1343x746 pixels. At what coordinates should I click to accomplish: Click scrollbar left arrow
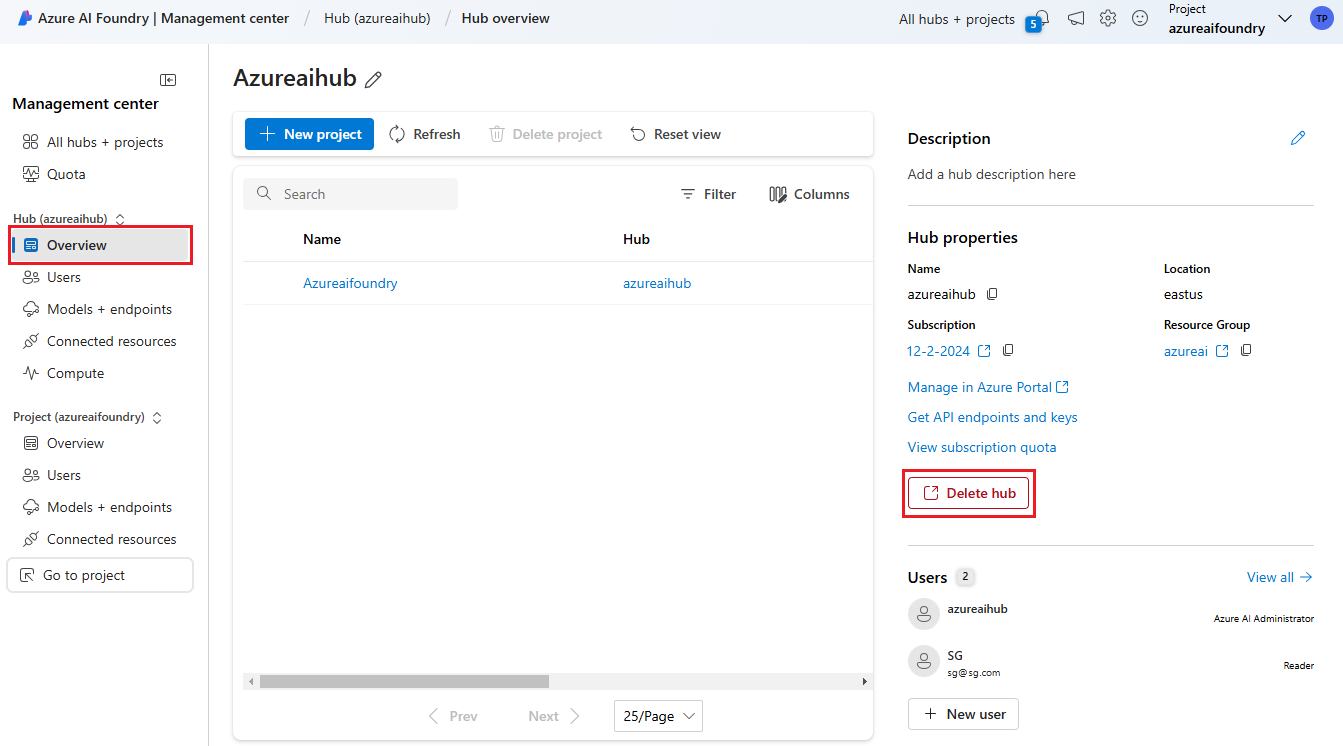coord(250,681)
